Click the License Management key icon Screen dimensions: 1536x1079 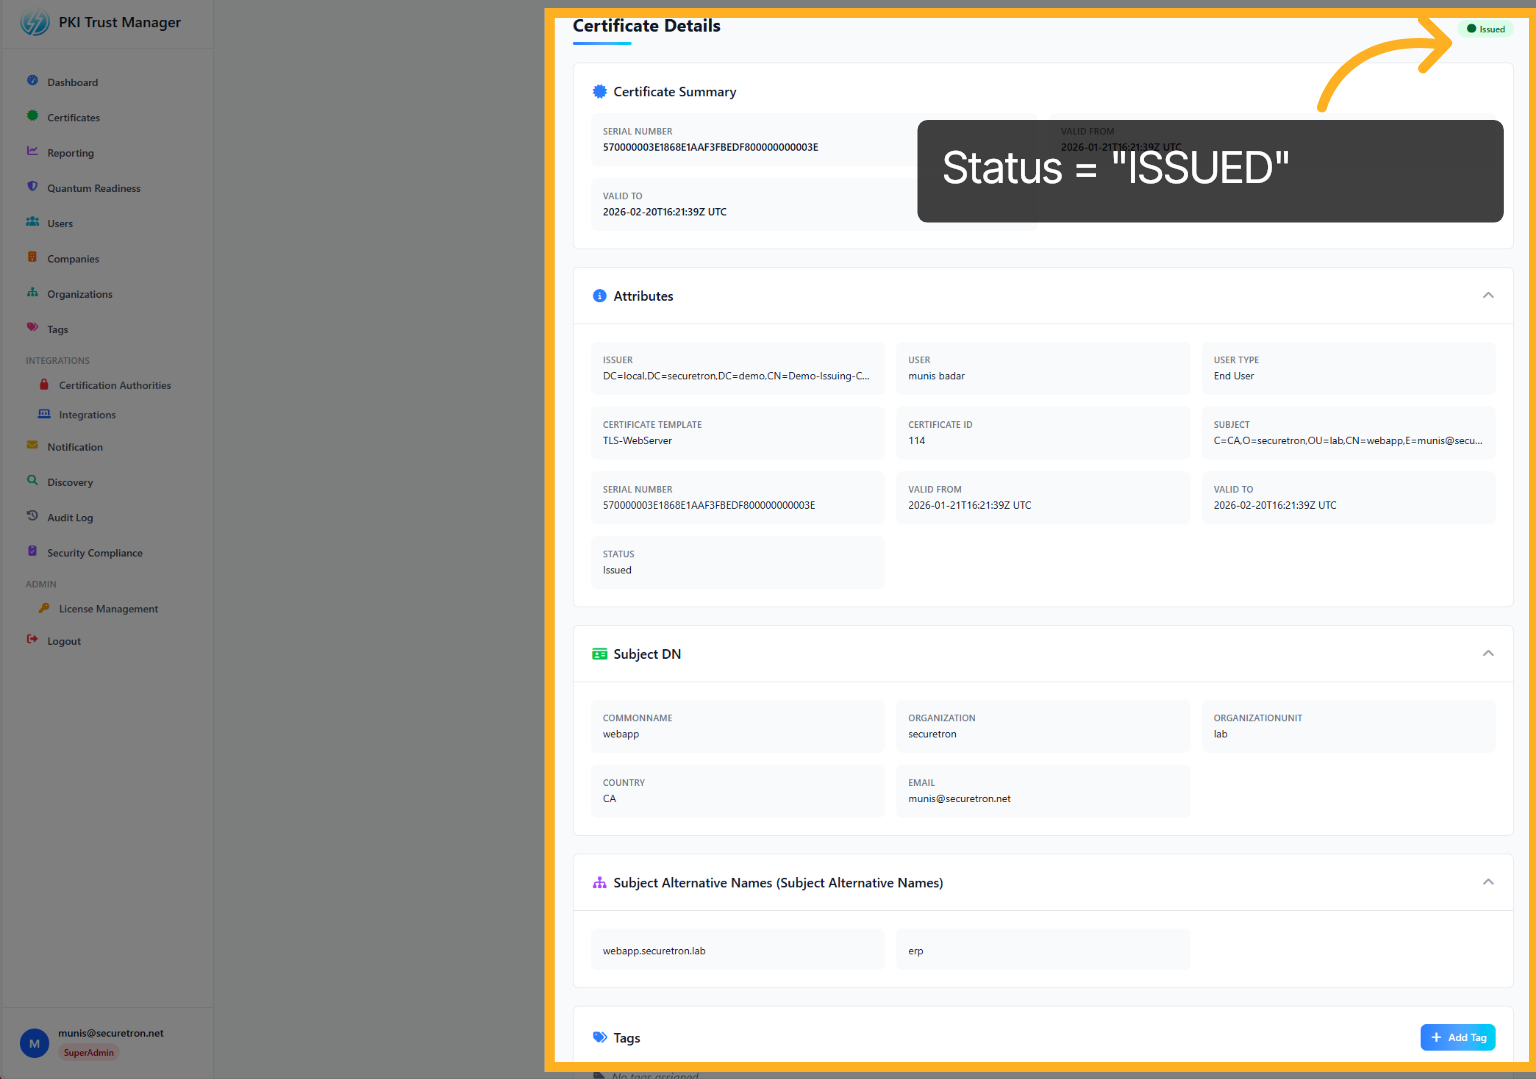pos(44,608)
